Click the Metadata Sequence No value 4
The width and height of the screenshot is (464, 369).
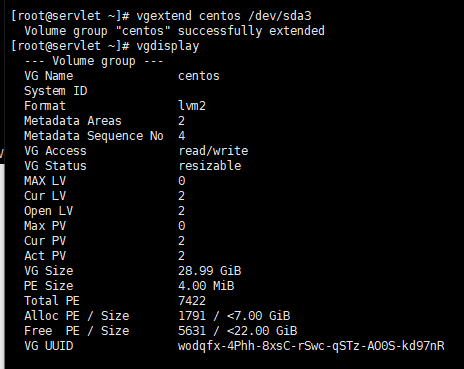182,136
